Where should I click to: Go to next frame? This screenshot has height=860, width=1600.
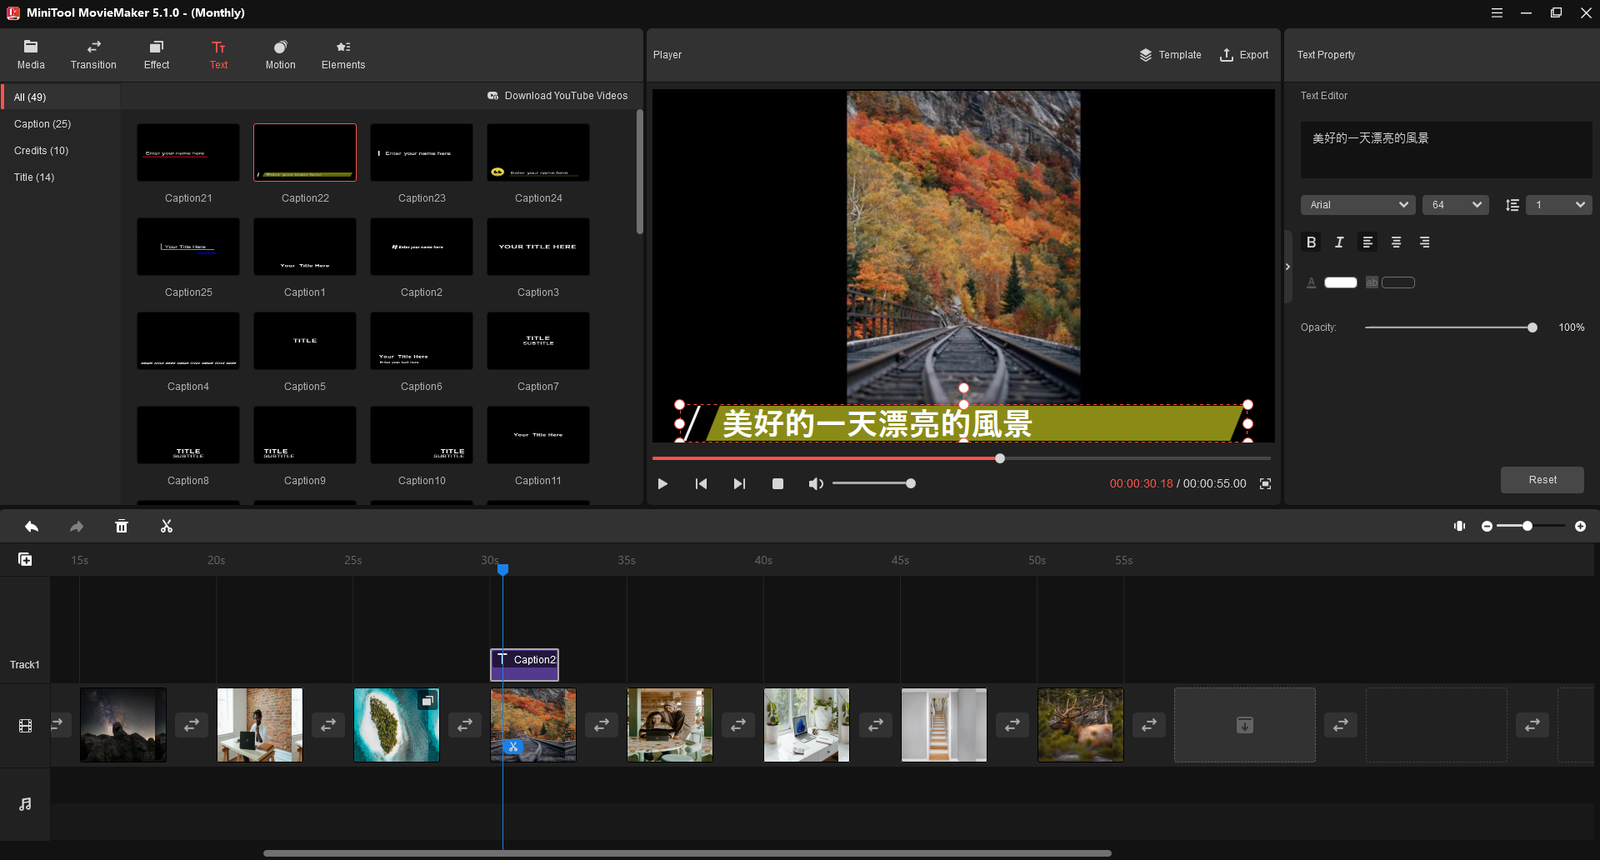coord(739,484)
